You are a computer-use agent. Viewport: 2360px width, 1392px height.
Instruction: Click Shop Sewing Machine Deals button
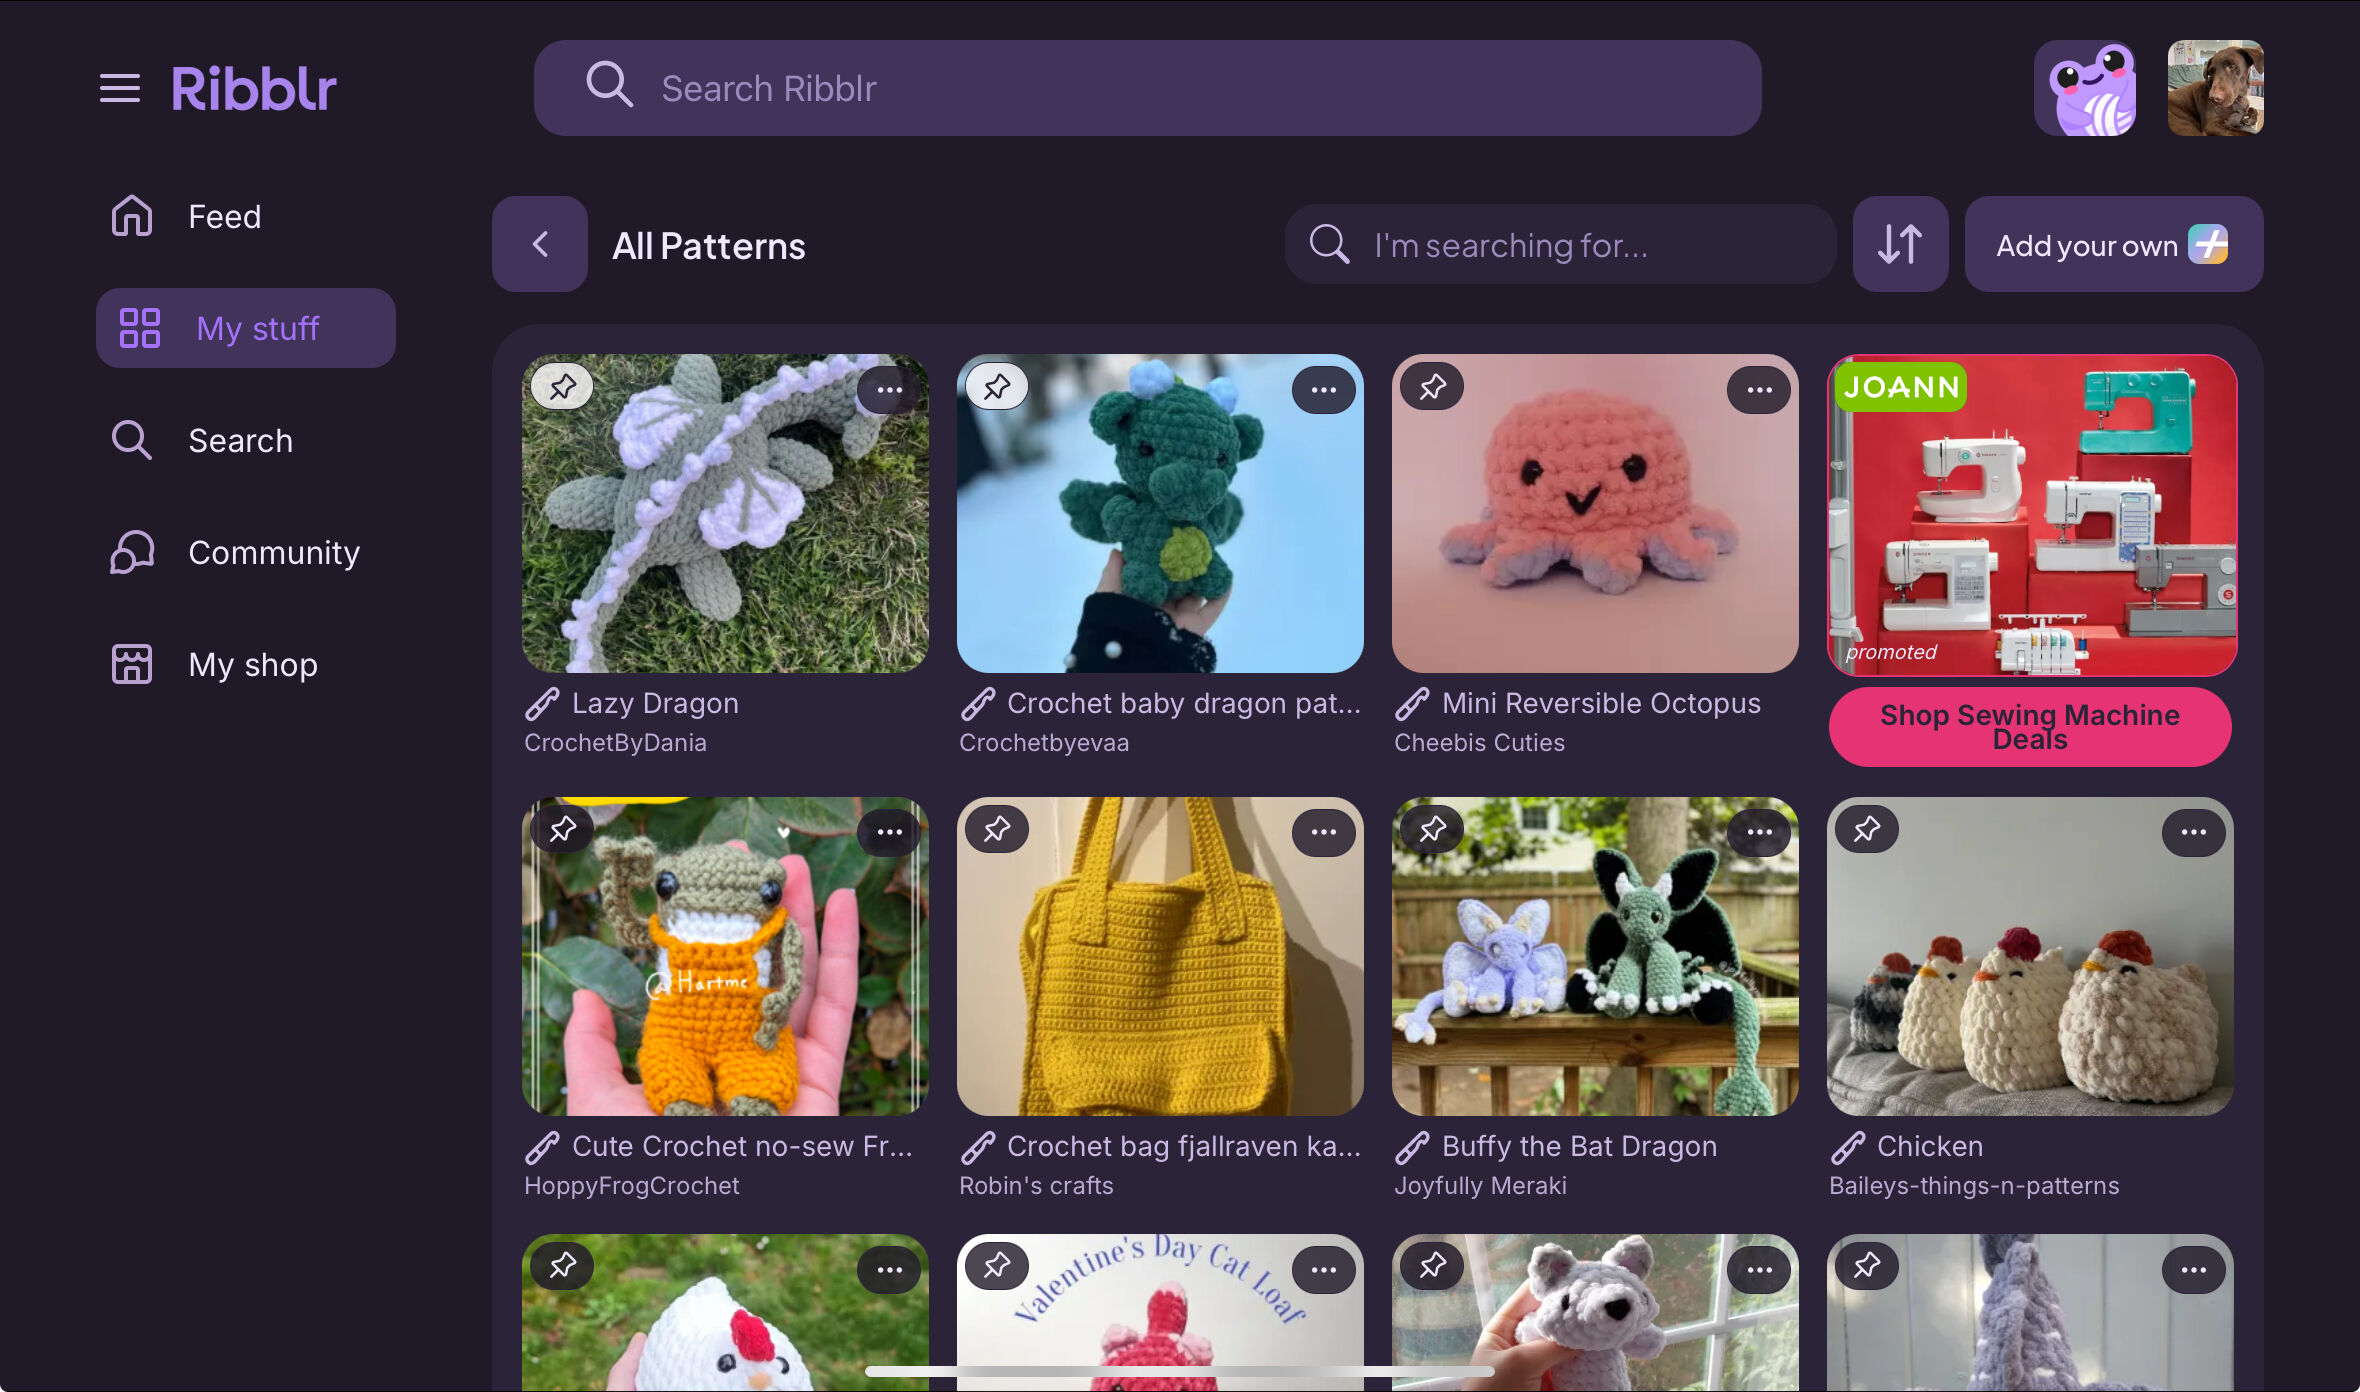pos(2030,727)
